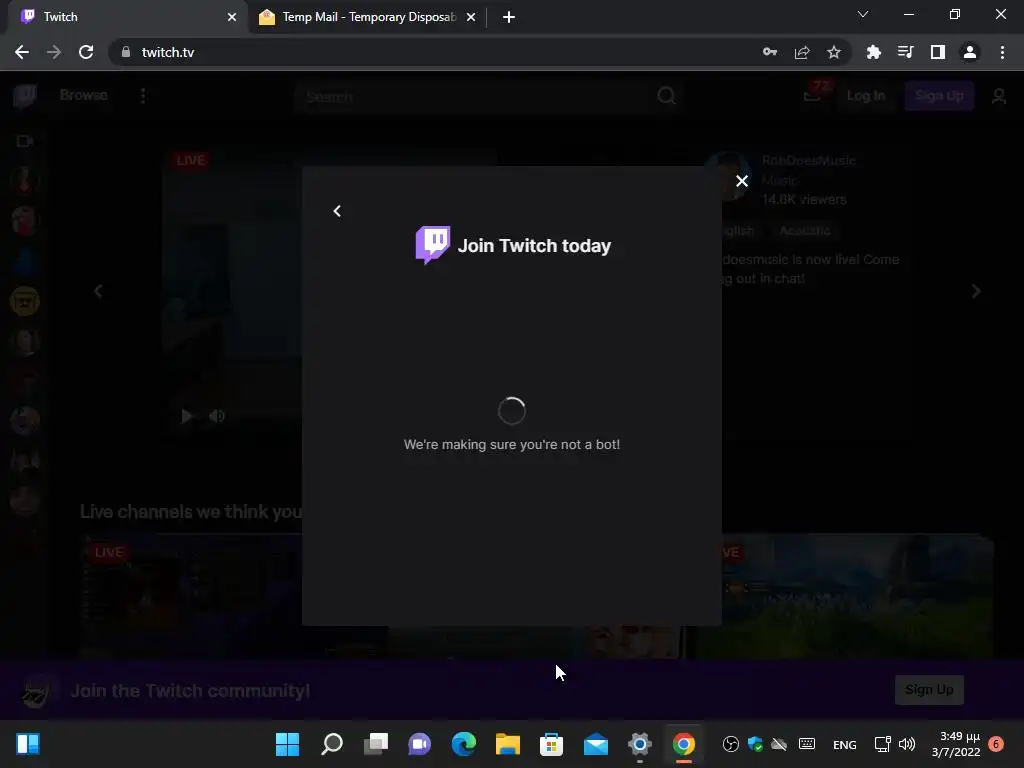Open the Windows Start menu
This screenshot has width=1024, height=768.
[x=287, y=744]
